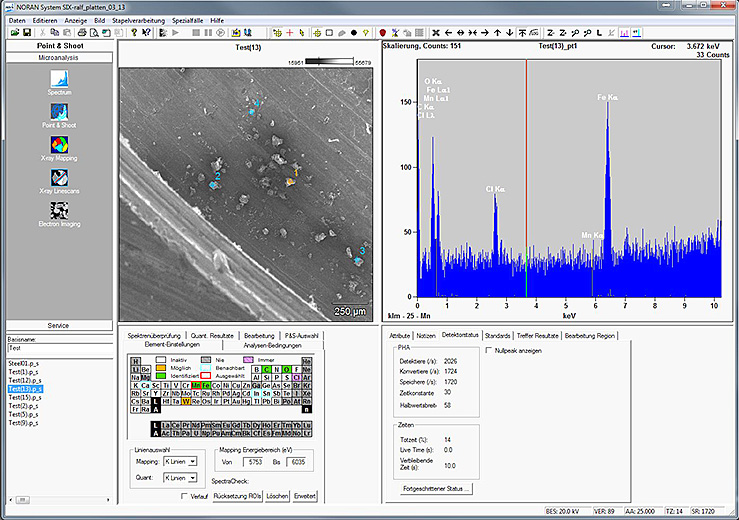Screen dimensions: 739x520
Task: Select the Point & Shoot mode icon
Action: (x=59, y=112)
